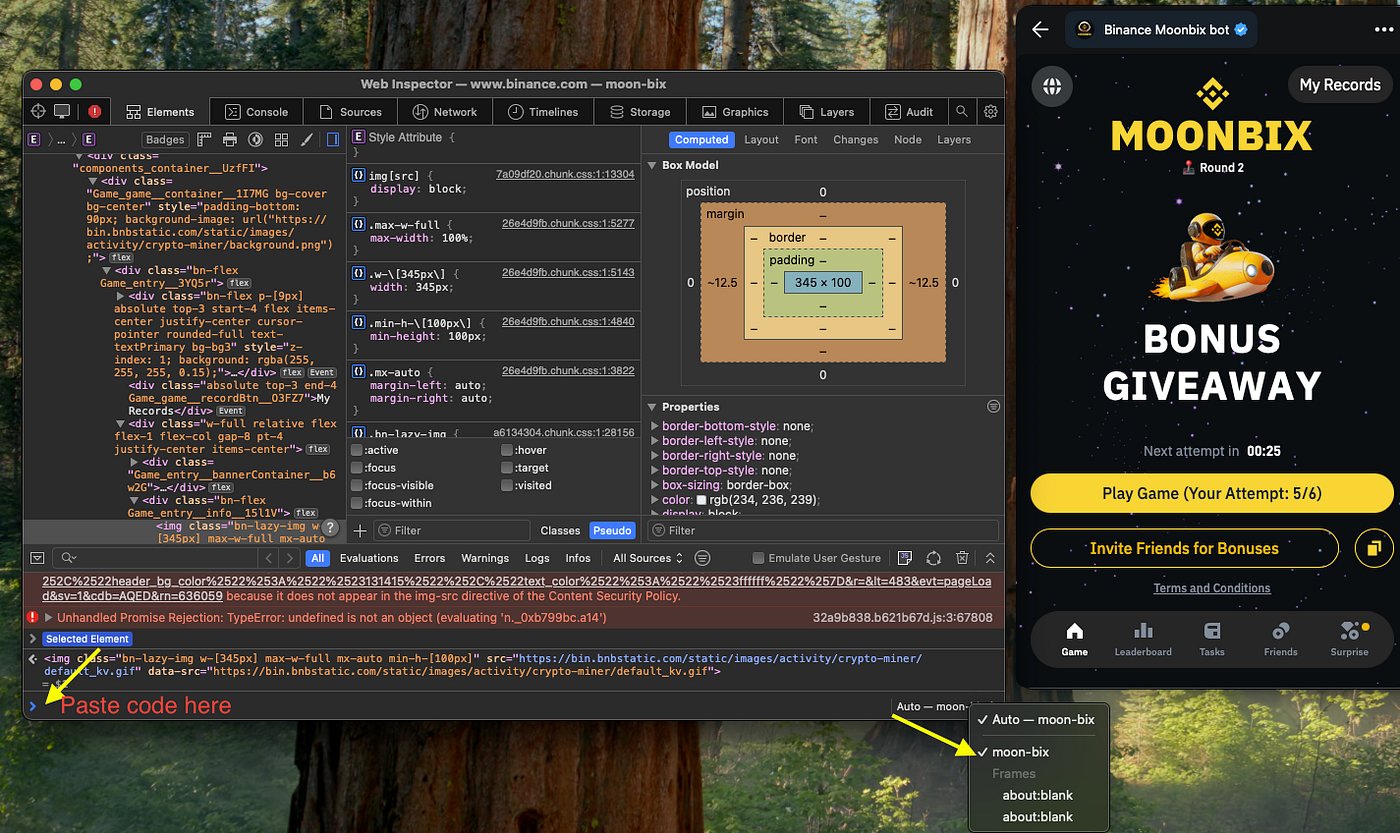Click Invite Friends for Bonuses button
Screen dimensions: 1400x833
point(1184,548)
